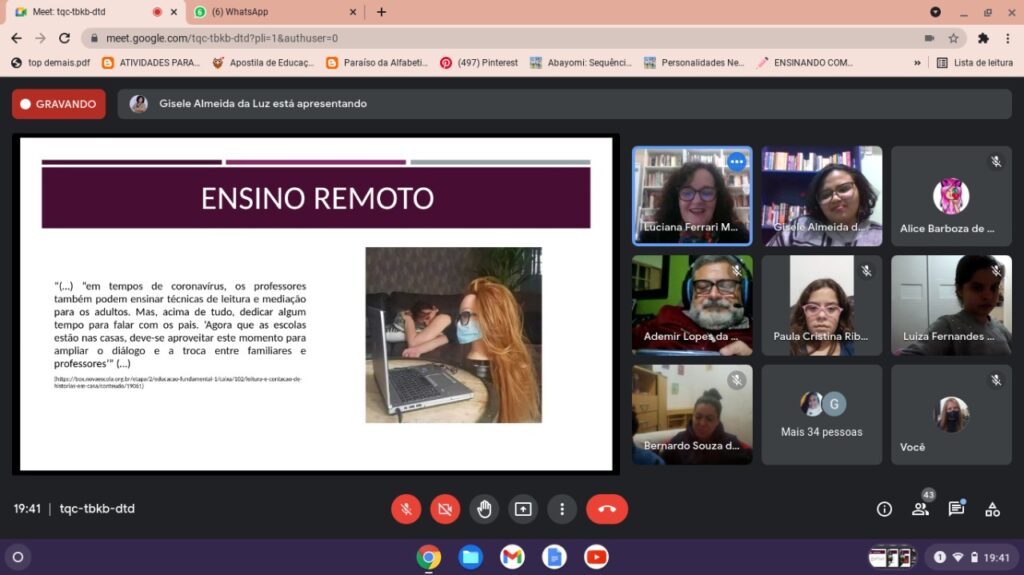Screen dimensions: 1024x575
Task: Turn on the camera in the call bar
Action: (x=445, y=509)
